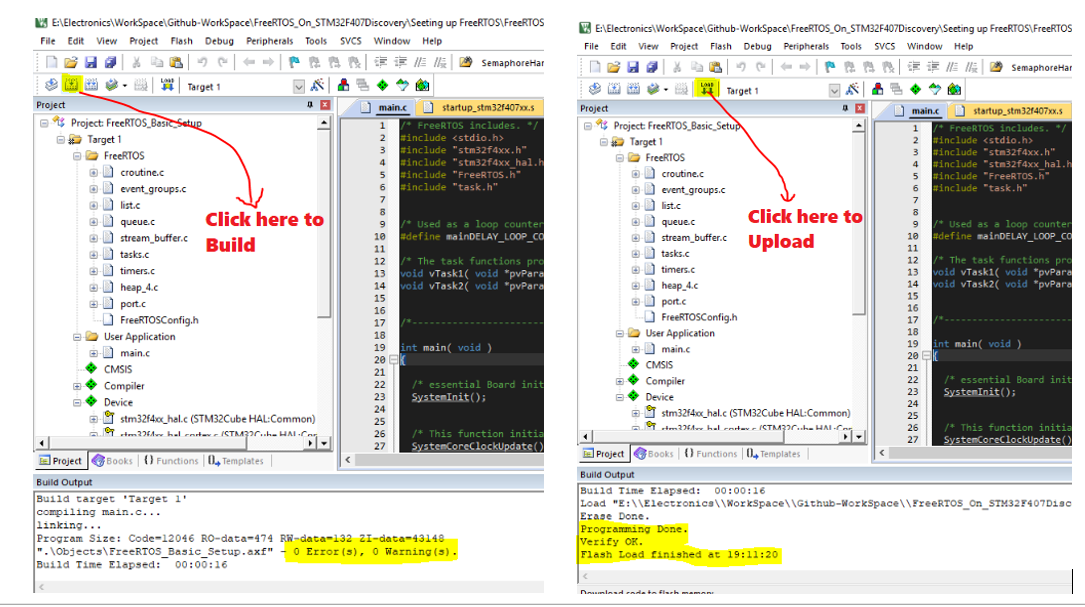This screenshot has width=1085, height=607.
Task: Open Manage Run-Time Environment icon, right Keil window
Action: [915, 89]
